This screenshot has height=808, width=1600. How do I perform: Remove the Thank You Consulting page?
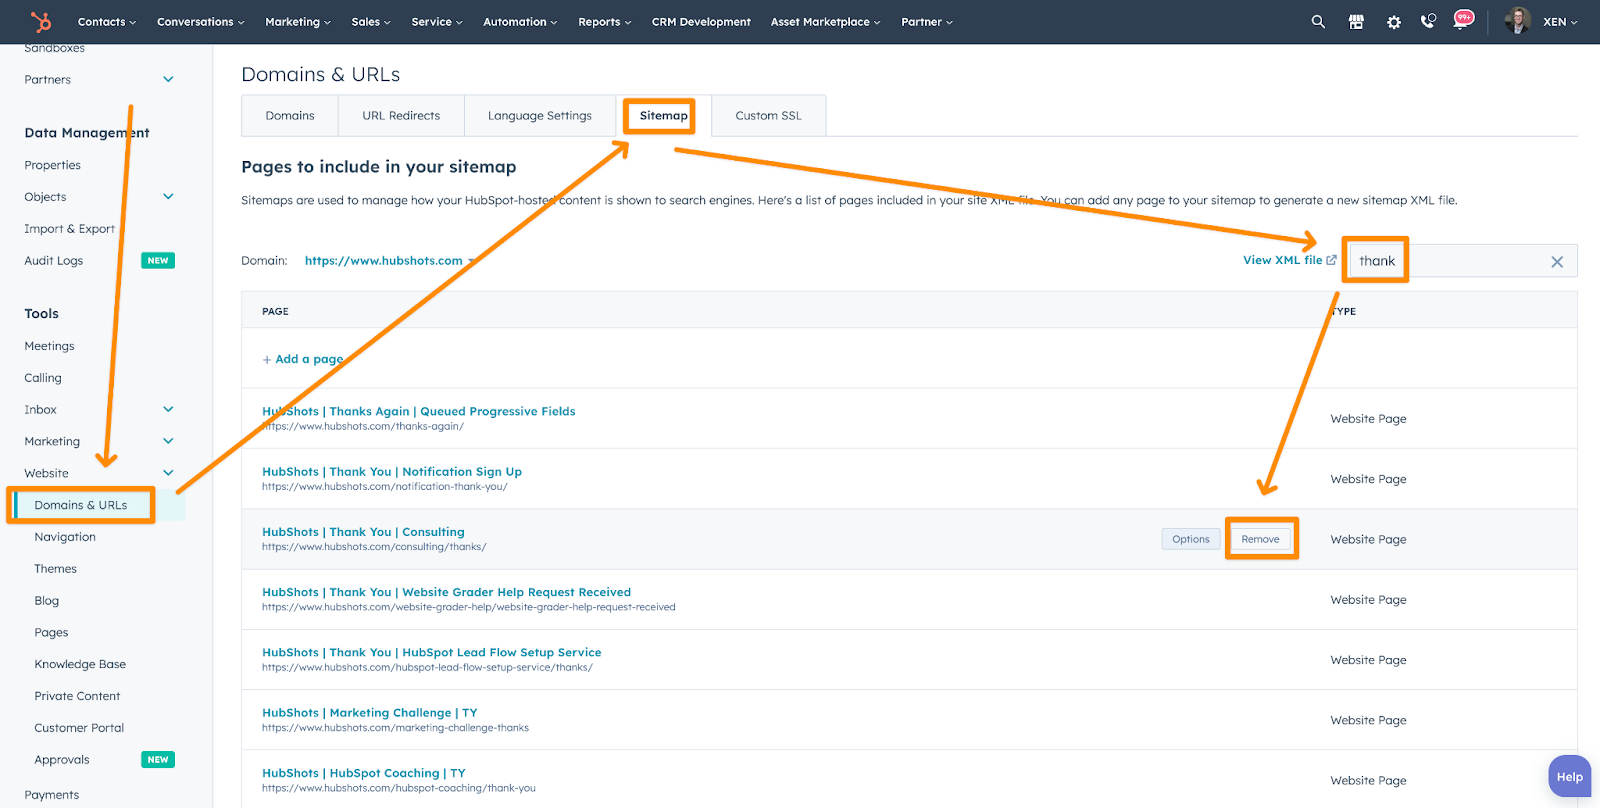[x=1260, y=539]
